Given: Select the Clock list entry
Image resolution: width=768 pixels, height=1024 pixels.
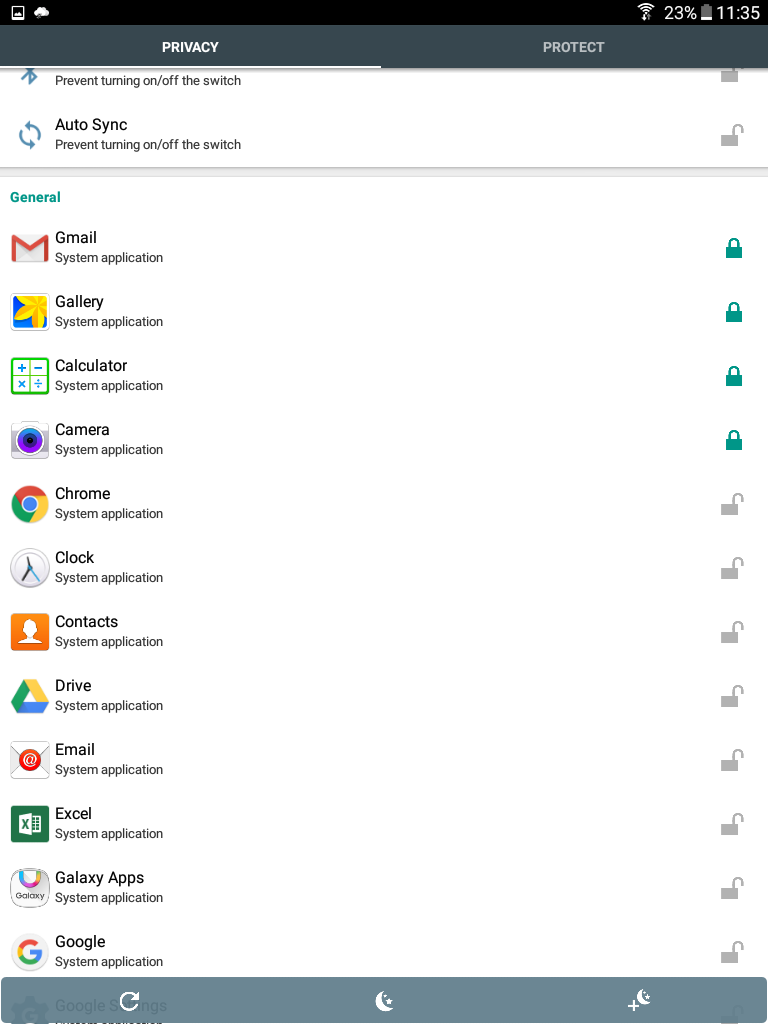Looking at the screenshot, I should point(300,568).
